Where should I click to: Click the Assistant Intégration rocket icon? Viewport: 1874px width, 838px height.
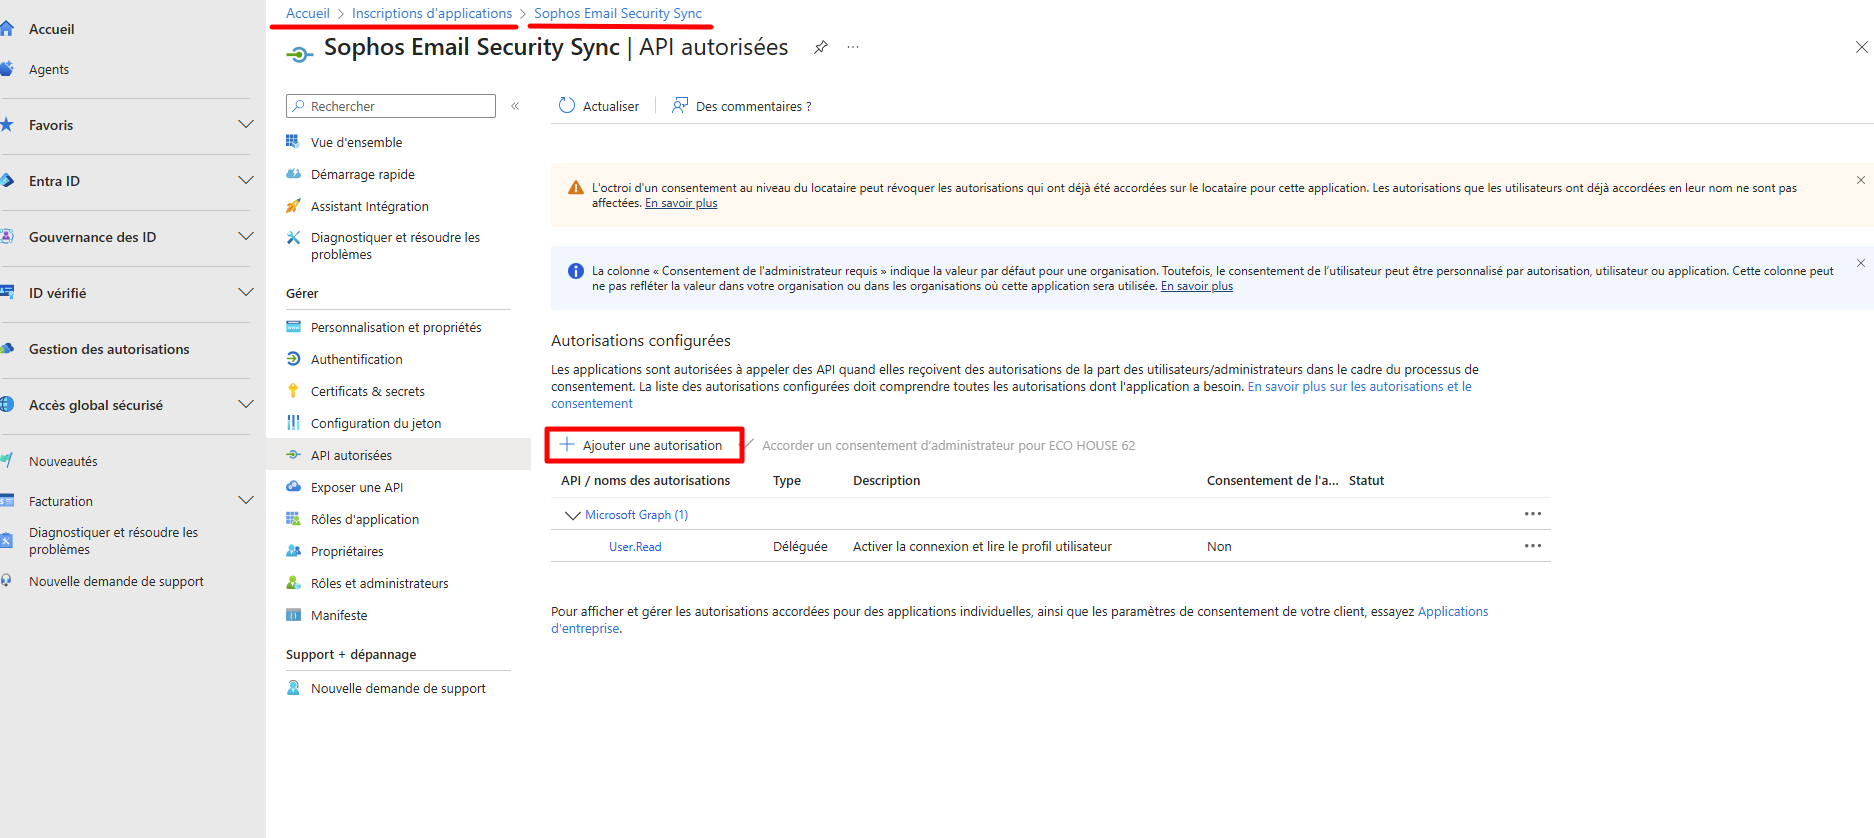293,206
